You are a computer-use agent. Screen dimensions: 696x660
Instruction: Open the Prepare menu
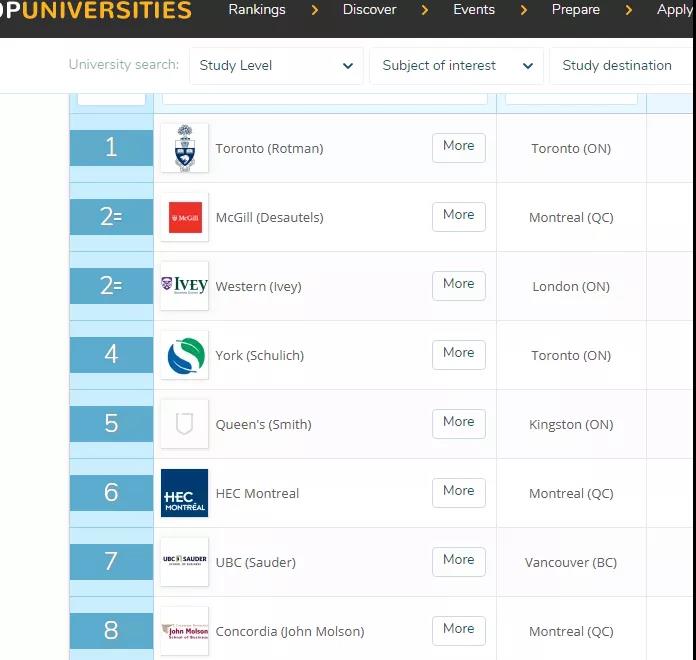coord(576,10)
